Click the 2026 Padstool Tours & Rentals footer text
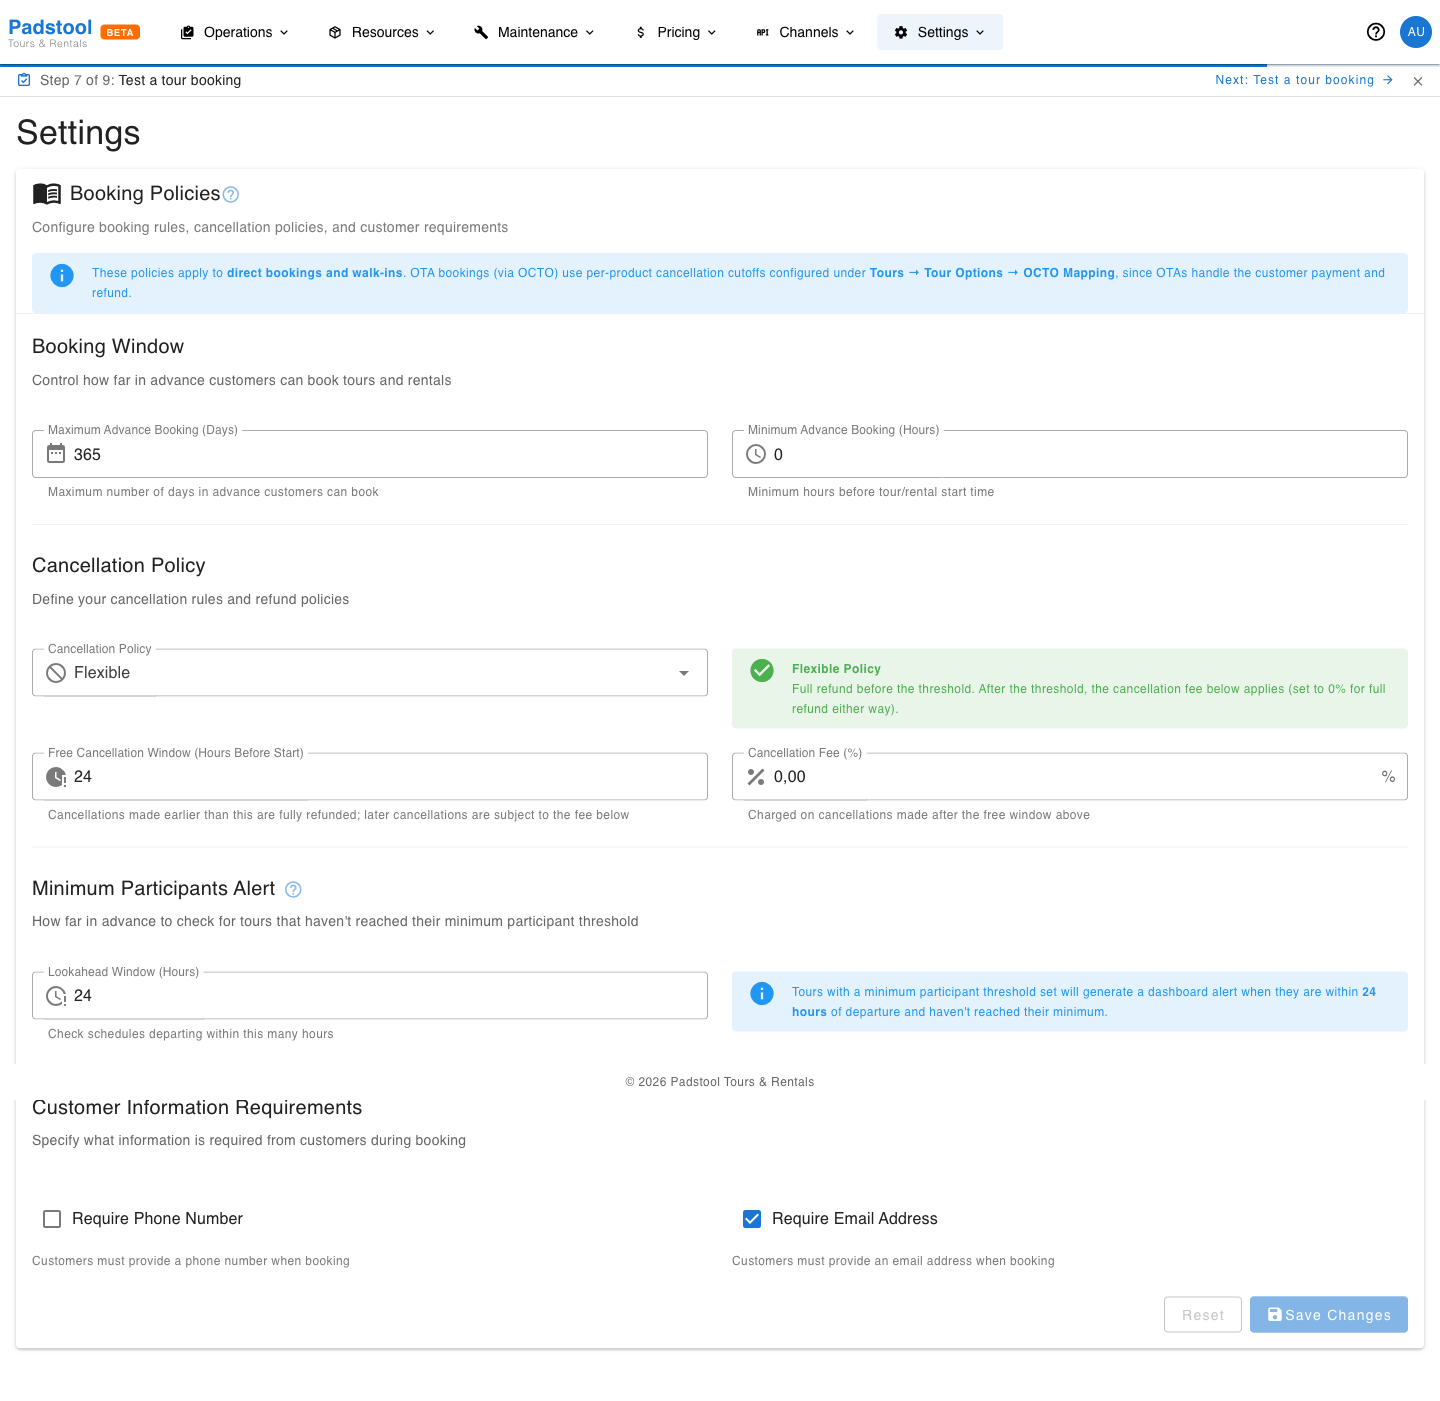1440x1401 pixels. [720, 1082]
